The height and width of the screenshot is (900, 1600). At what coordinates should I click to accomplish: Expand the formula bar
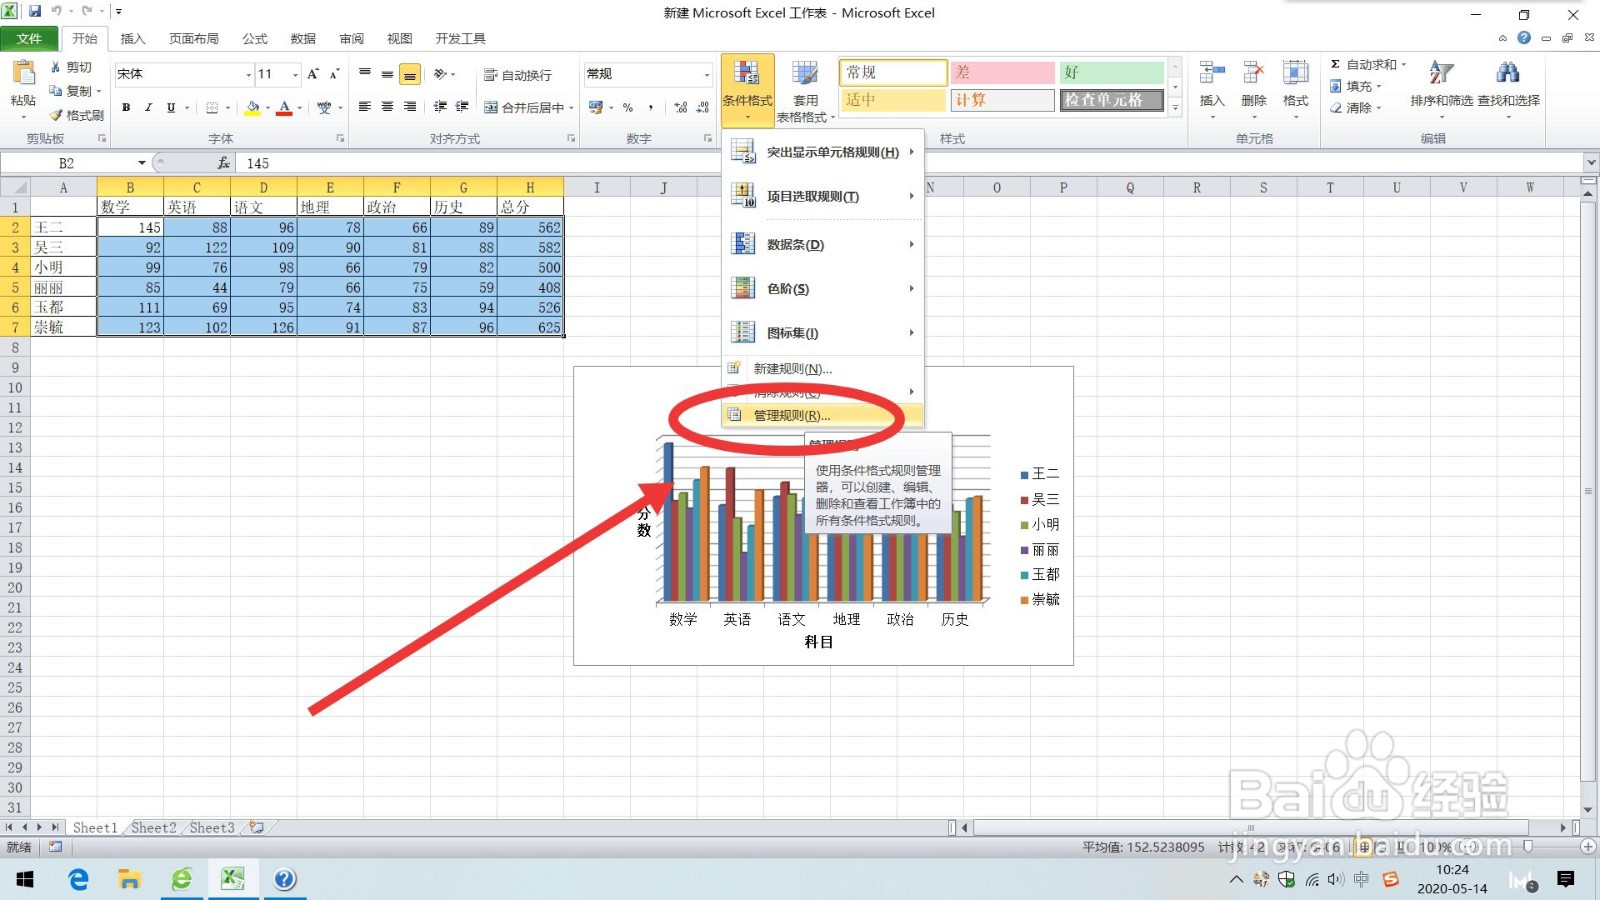(1590, 163)
